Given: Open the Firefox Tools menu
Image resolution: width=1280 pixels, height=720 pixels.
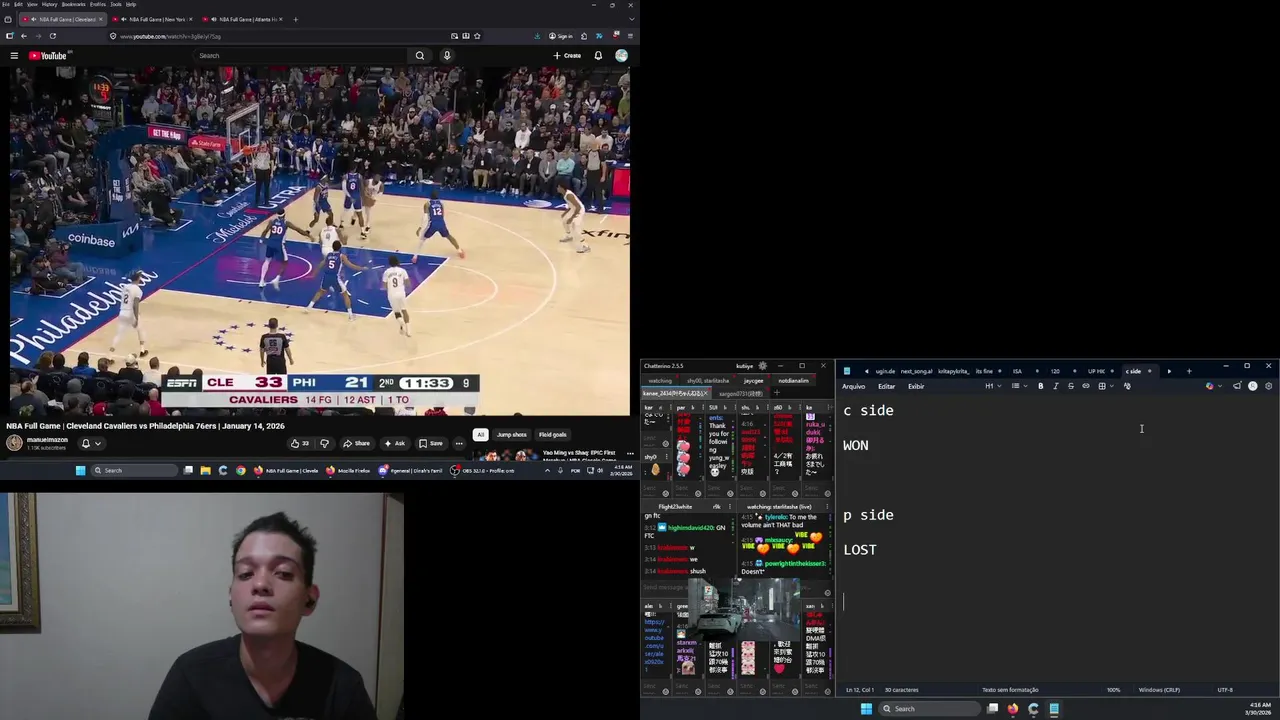Looking at the screenshot, I should 116,4.
